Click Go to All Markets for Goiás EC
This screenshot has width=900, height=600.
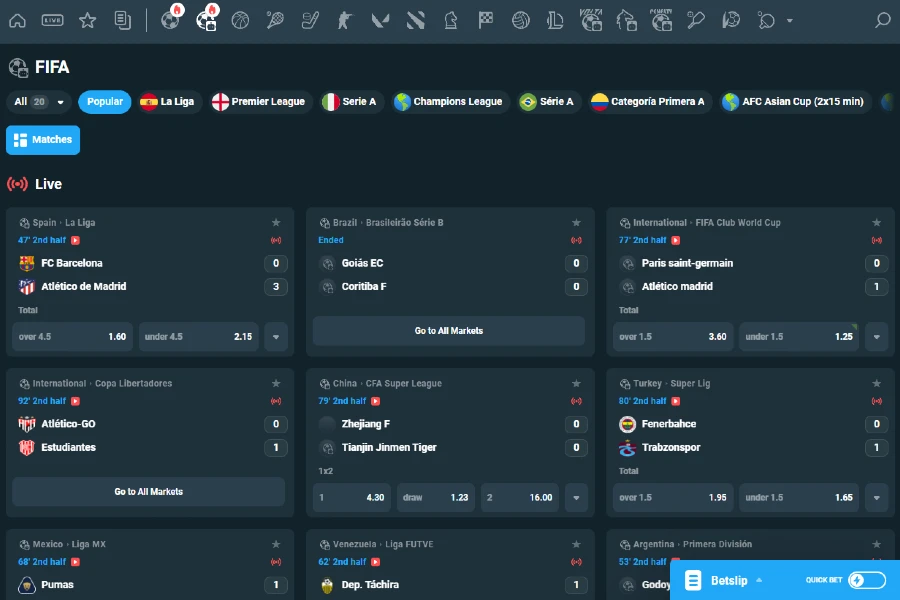(x=448, y=331)
